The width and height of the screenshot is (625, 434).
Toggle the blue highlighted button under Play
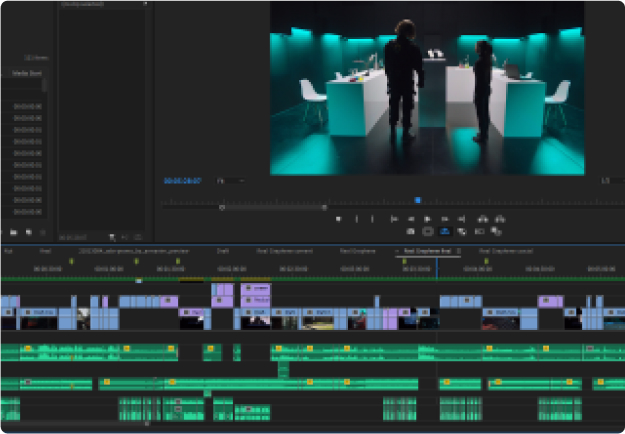[x=444, y=231]
